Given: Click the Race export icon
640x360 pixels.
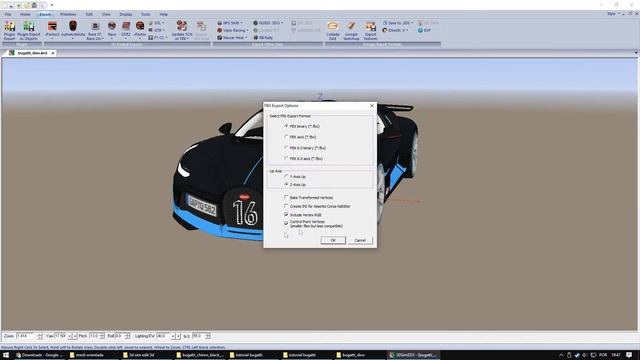Looking at the screenshot, I should tap(112, 29).
